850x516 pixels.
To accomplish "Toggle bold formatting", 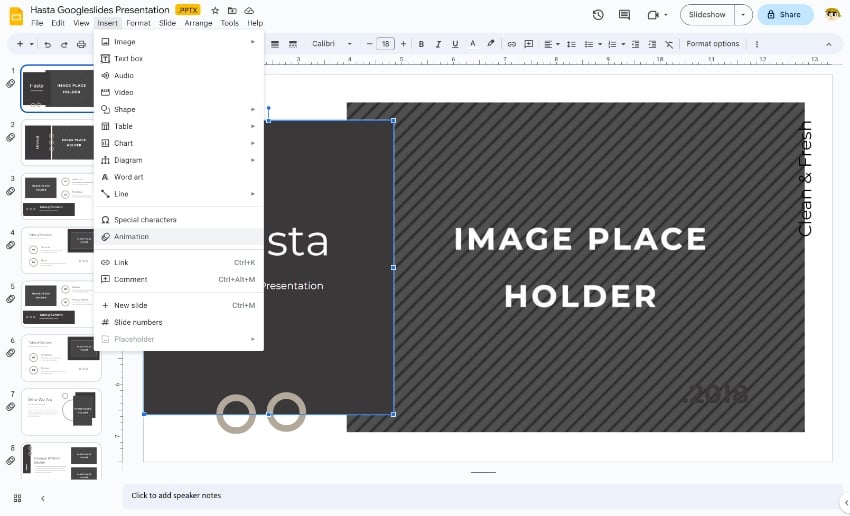I will click(x=421, y=44).
